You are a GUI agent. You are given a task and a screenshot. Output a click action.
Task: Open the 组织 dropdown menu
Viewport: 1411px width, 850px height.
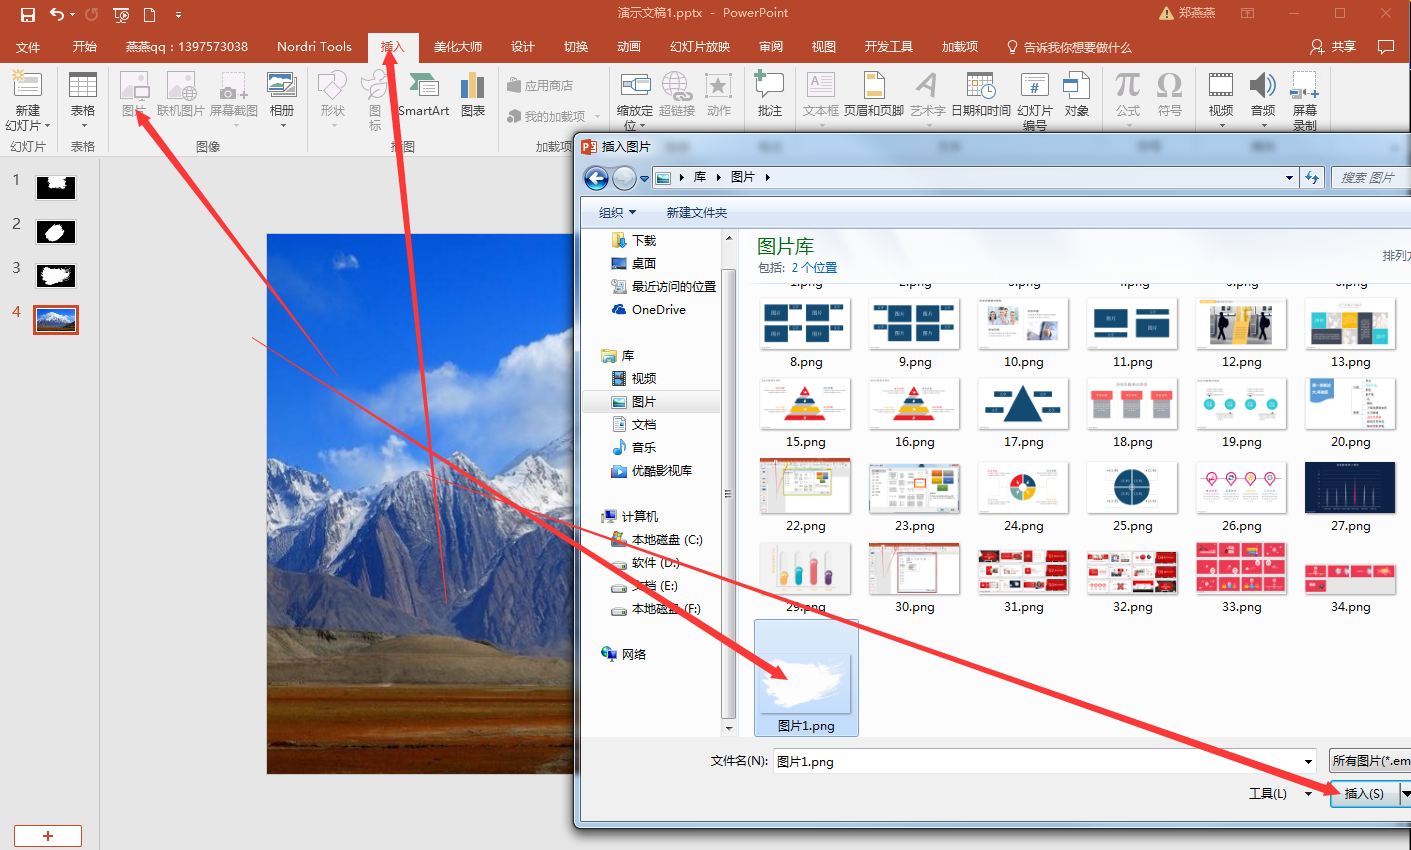[617, 213]
